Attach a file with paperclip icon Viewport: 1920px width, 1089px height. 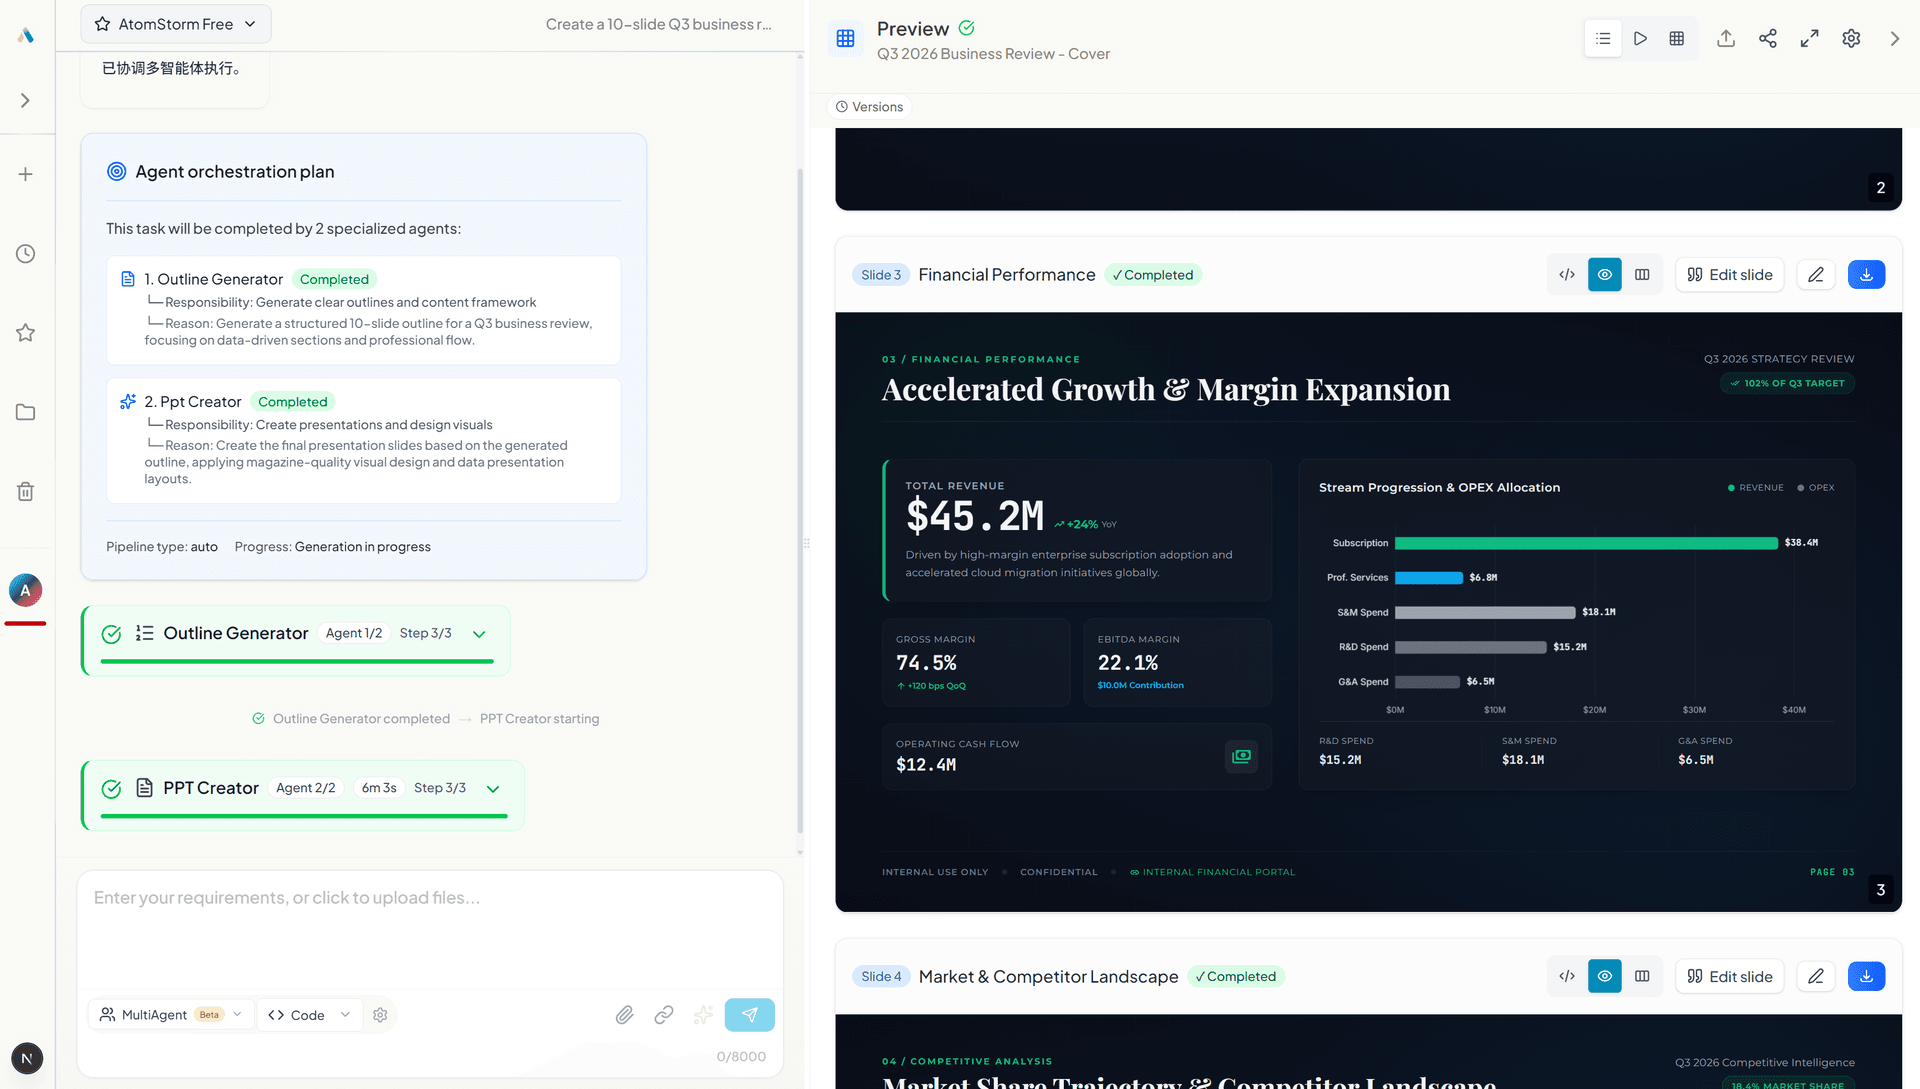click(624, 1015)
